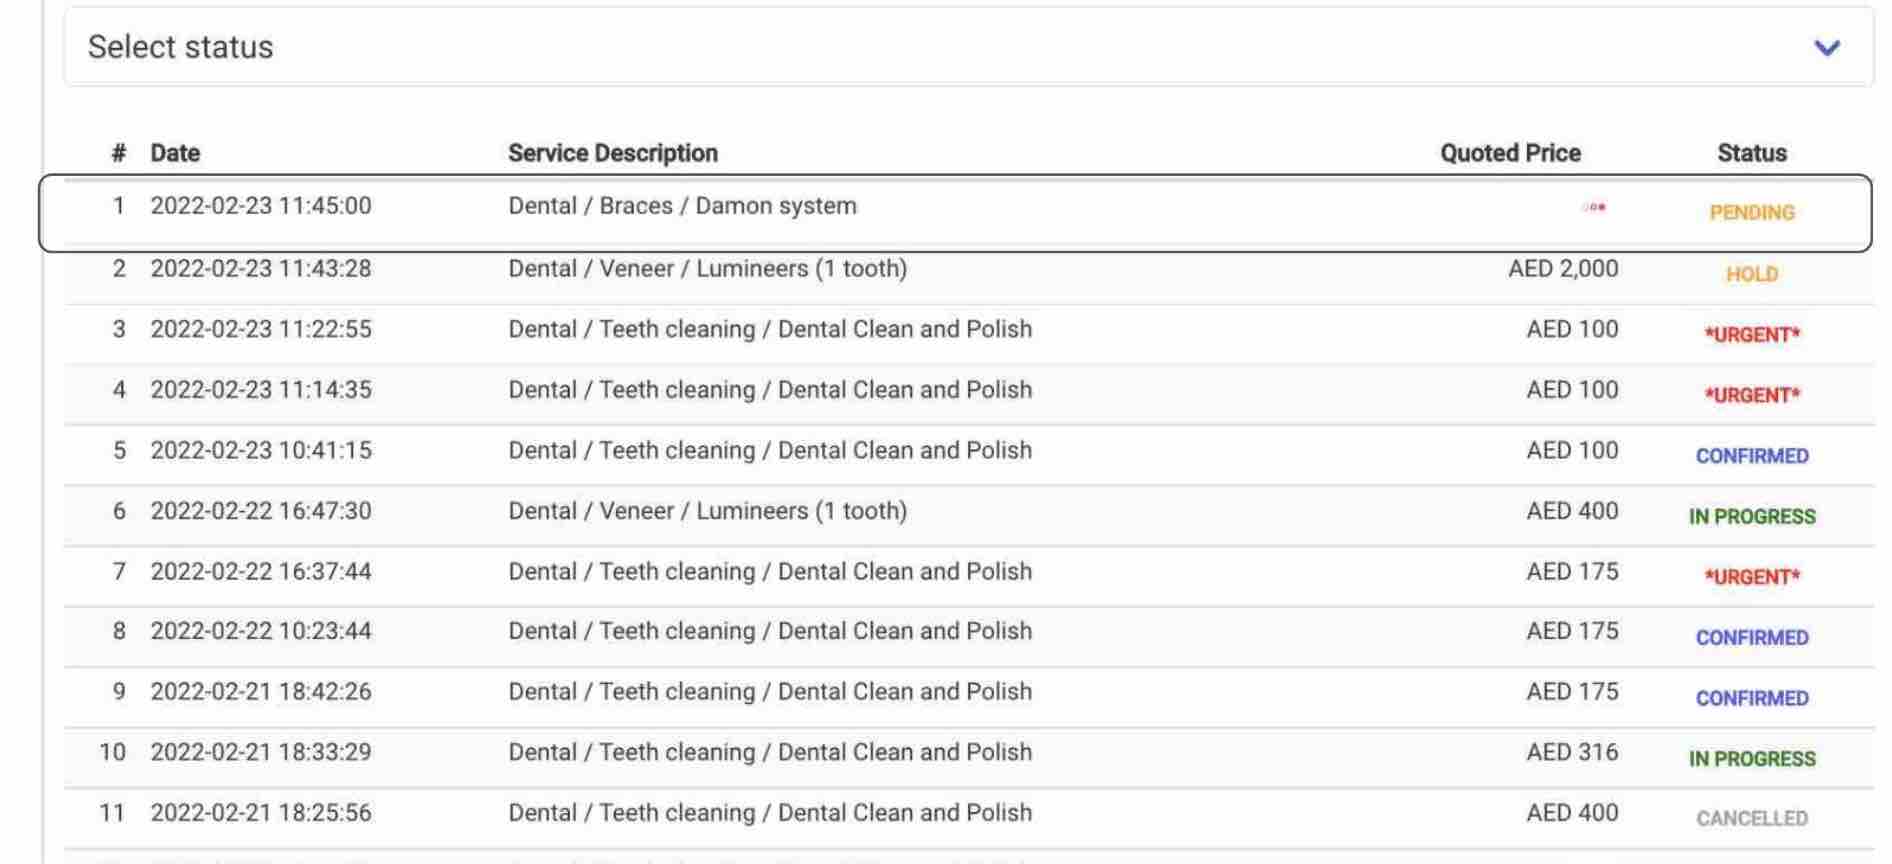Click the AED 316 quoted price
Screen dimensions: 1892x864
pyautogui.click(x=1572, y=752)
